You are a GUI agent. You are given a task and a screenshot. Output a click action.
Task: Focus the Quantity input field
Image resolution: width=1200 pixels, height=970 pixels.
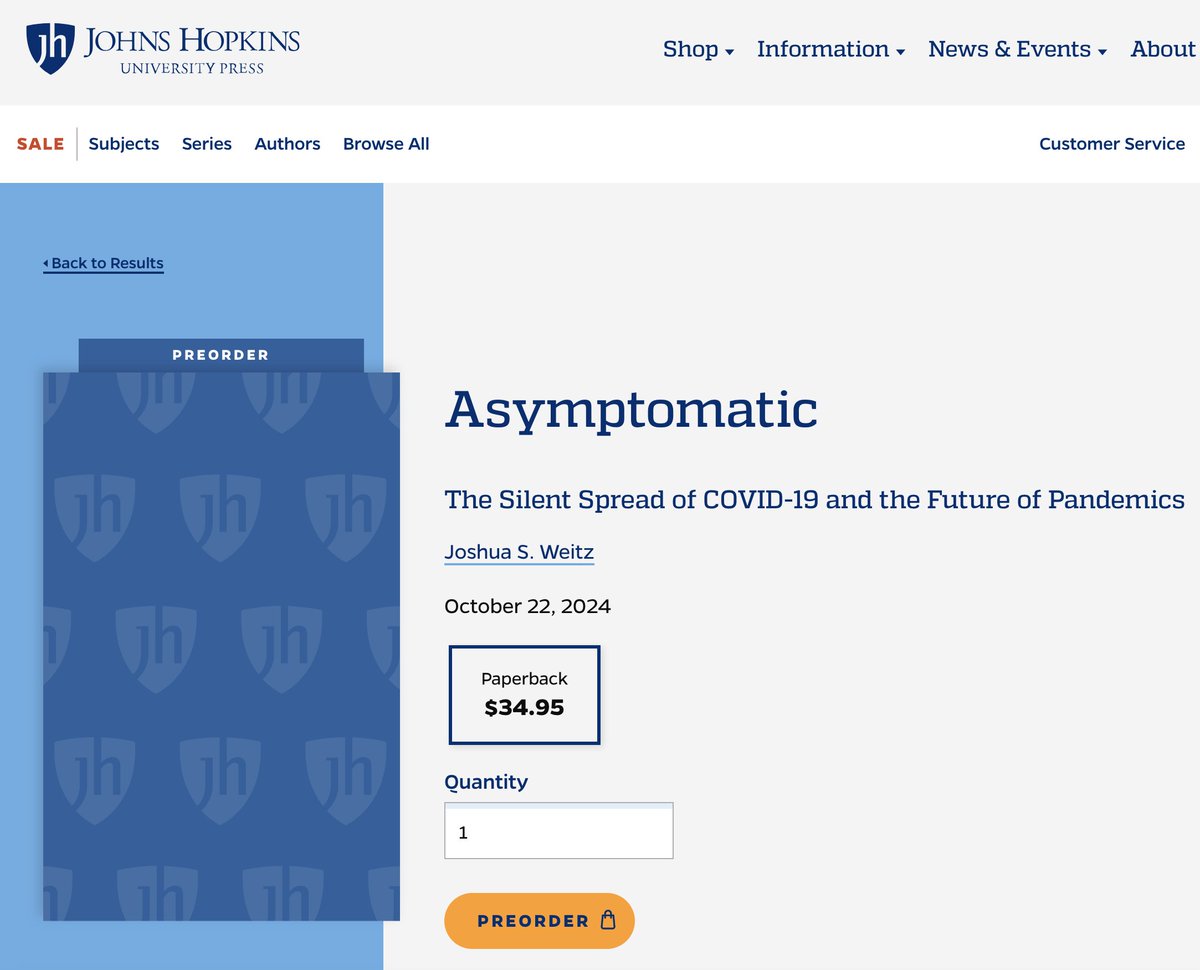pyautogui.click(x=558, y=830)
